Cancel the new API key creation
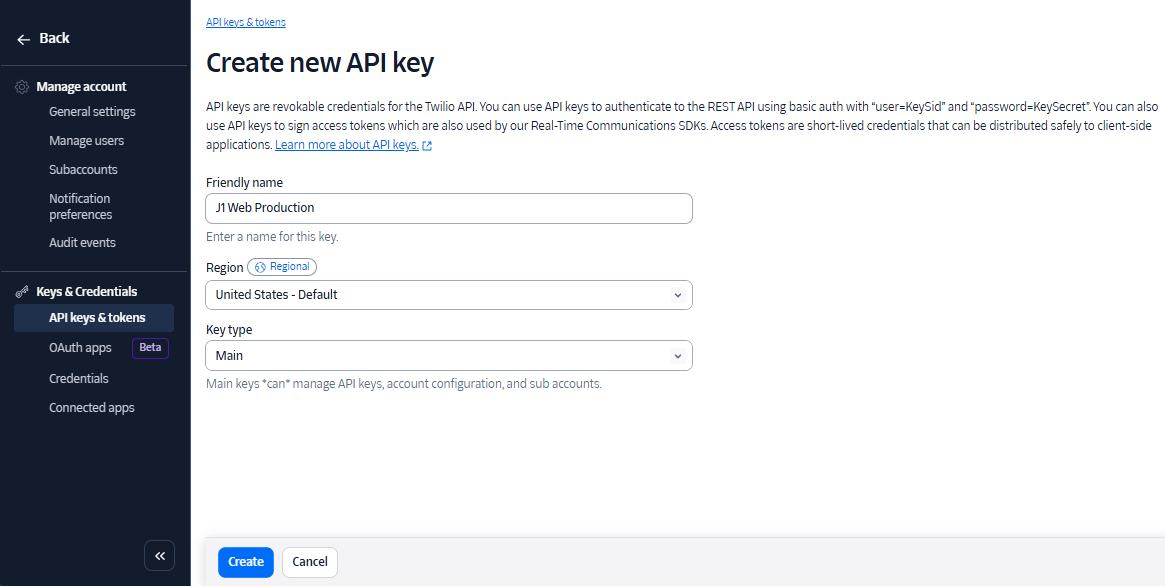The image size is (1165, 586). [x=309, y=562]
